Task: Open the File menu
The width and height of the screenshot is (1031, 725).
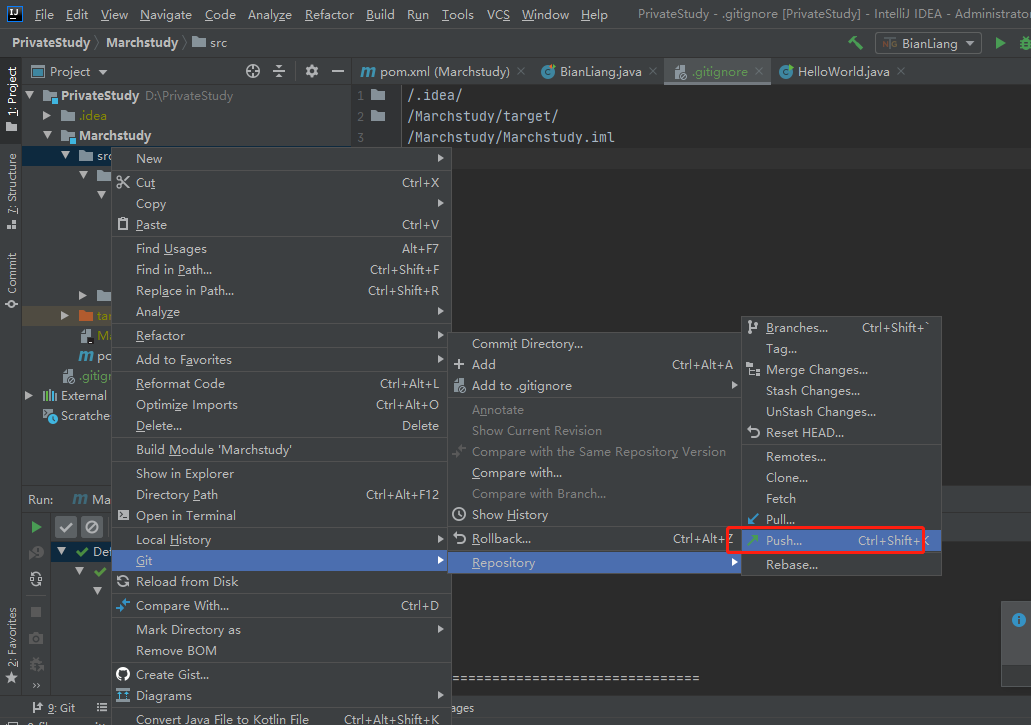Action: point(44,14)
